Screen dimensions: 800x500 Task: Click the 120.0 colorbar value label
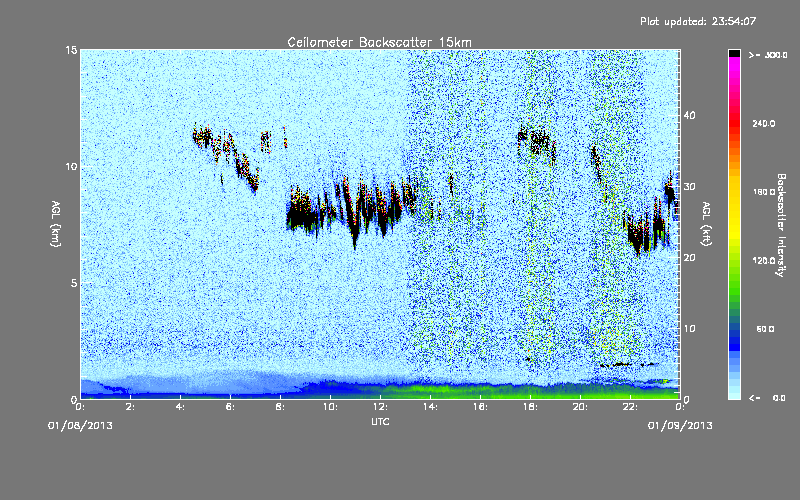click(763, 261)
